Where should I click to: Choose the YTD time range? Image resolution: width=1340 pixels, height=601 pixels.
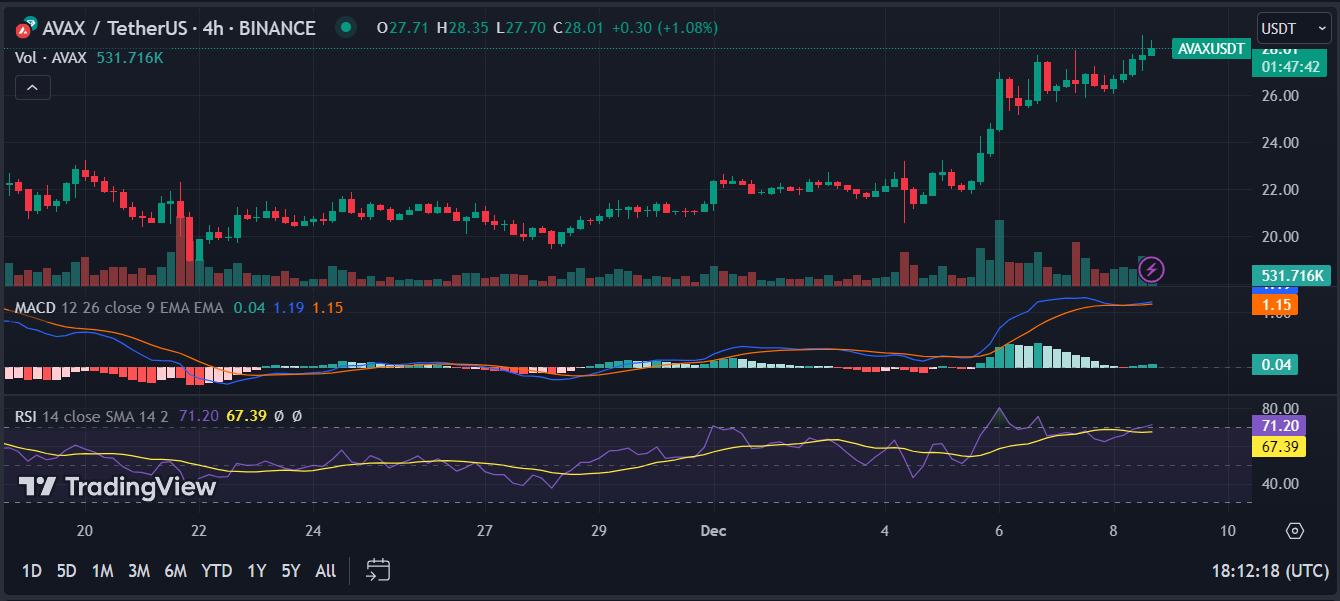pos(216,571)
